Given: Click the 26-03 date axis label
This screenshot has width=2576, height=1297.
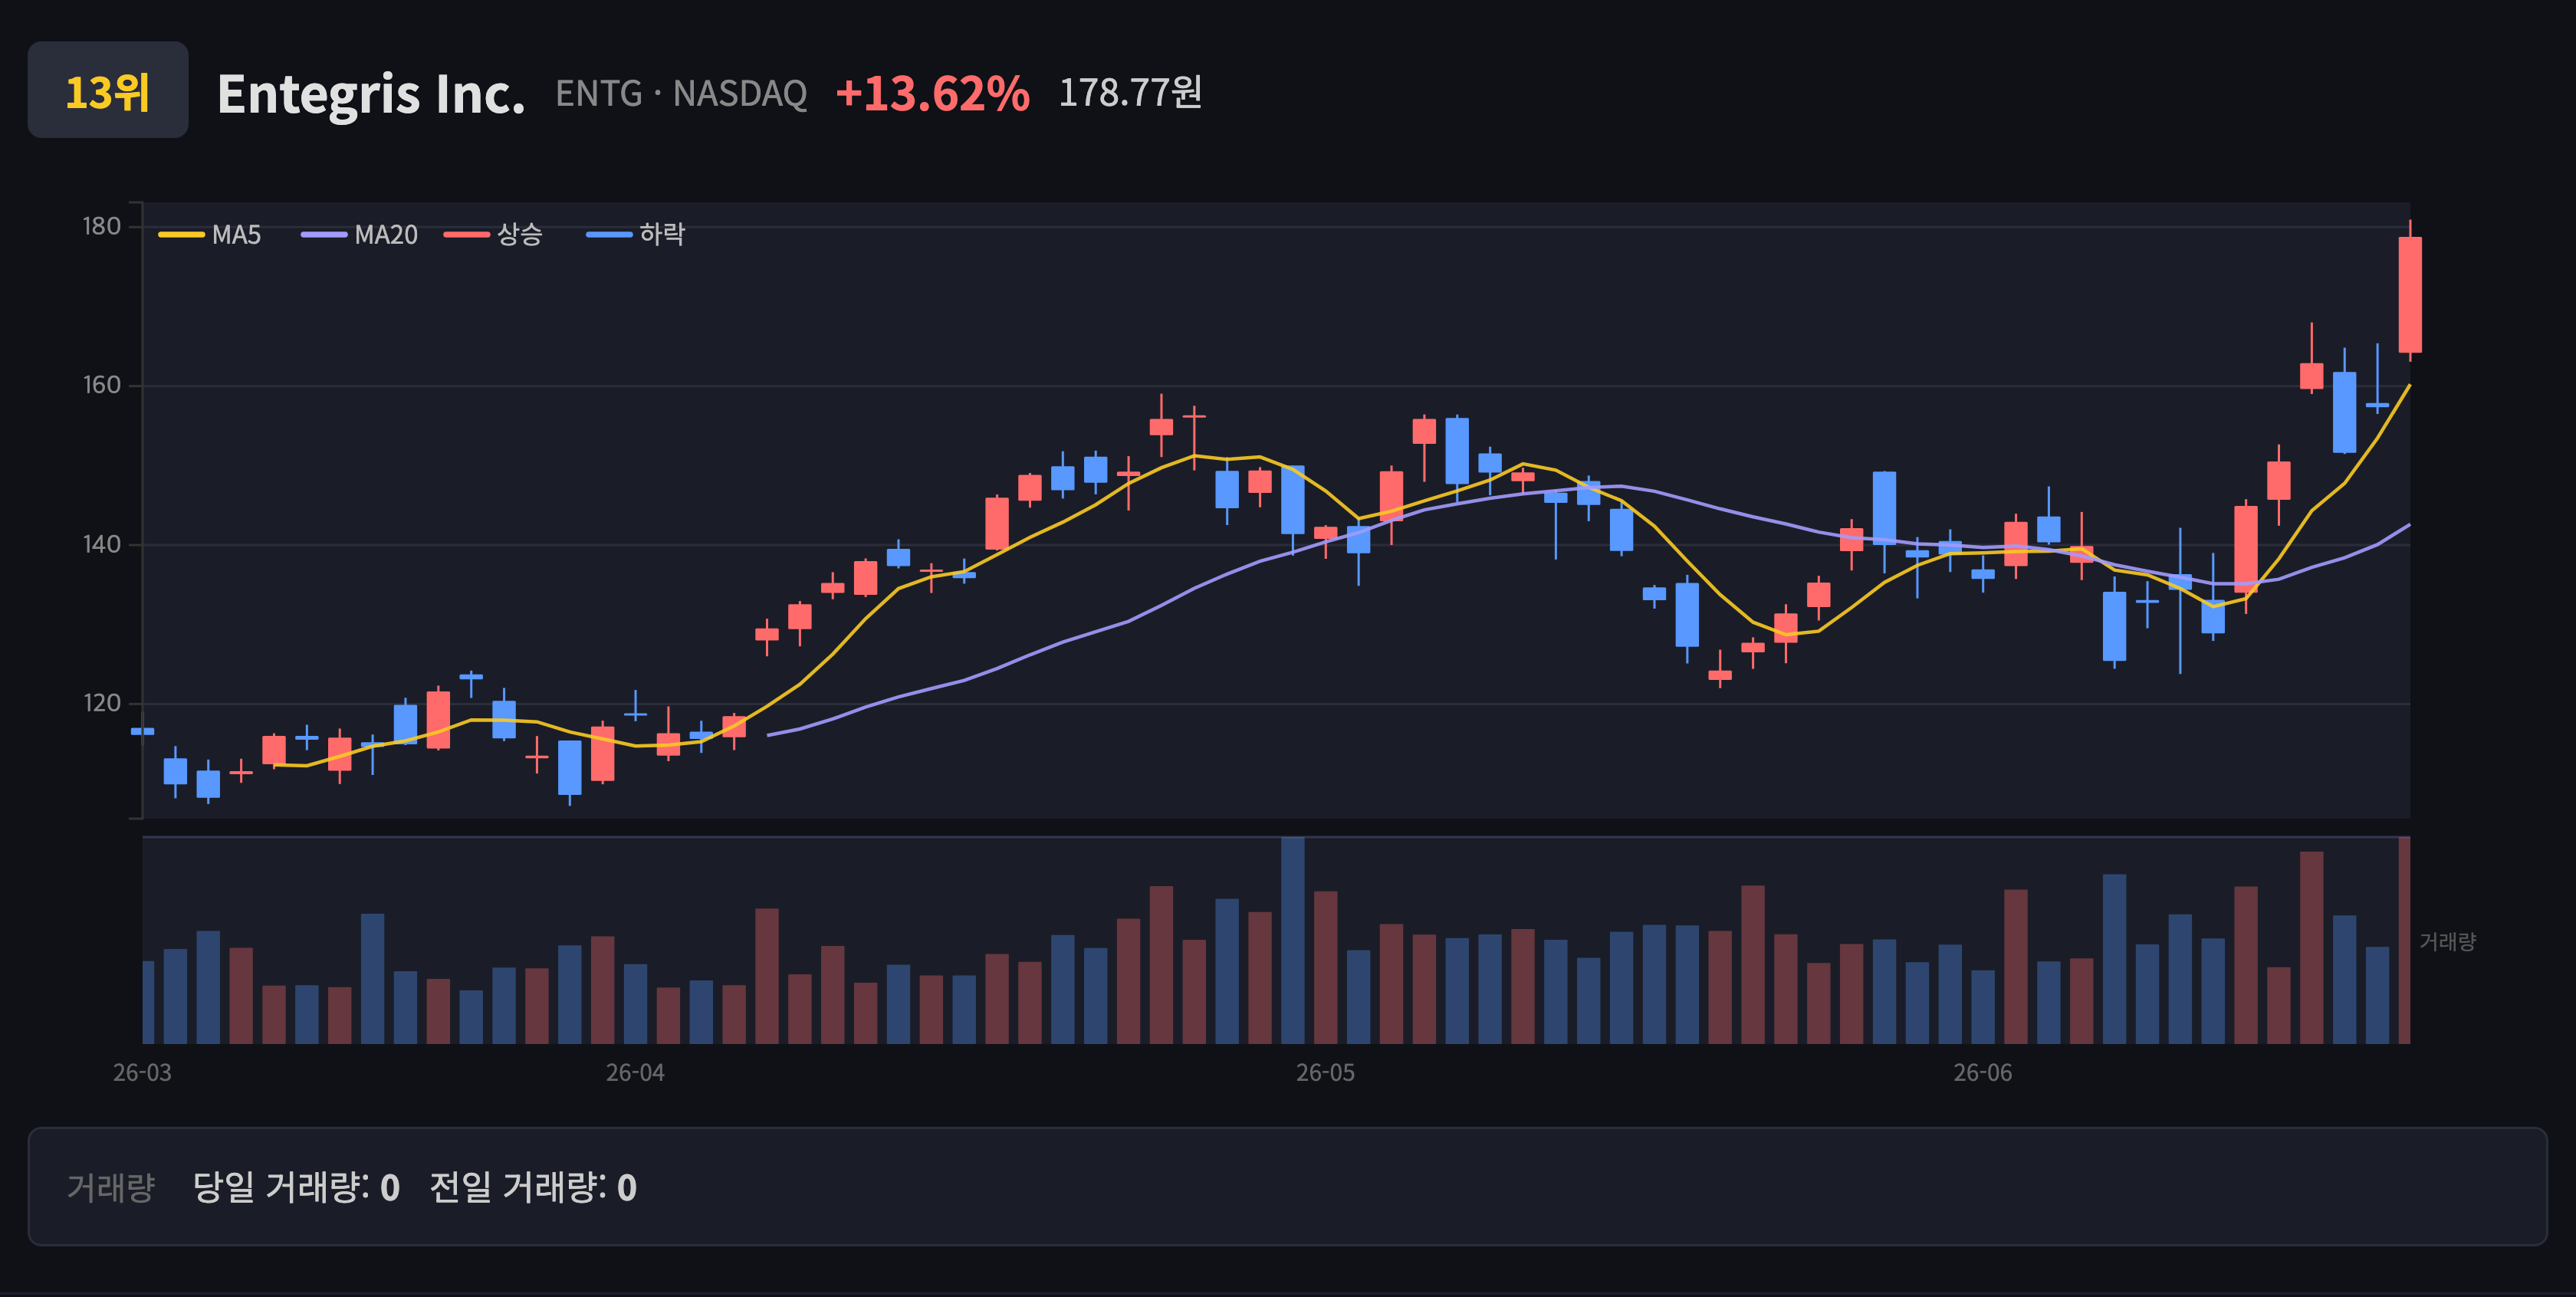Looking at the screenshot, I should pos(142,1073).
